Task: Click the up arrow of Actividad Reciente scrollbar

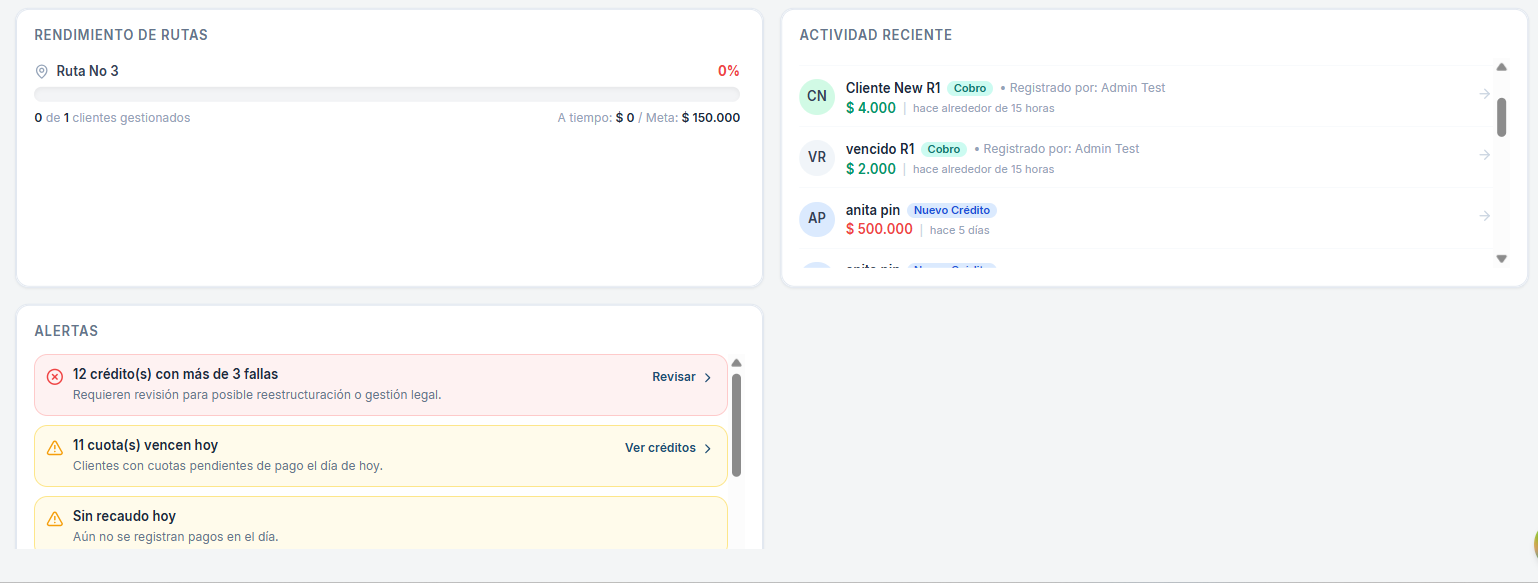Action: click(1501, 67)
